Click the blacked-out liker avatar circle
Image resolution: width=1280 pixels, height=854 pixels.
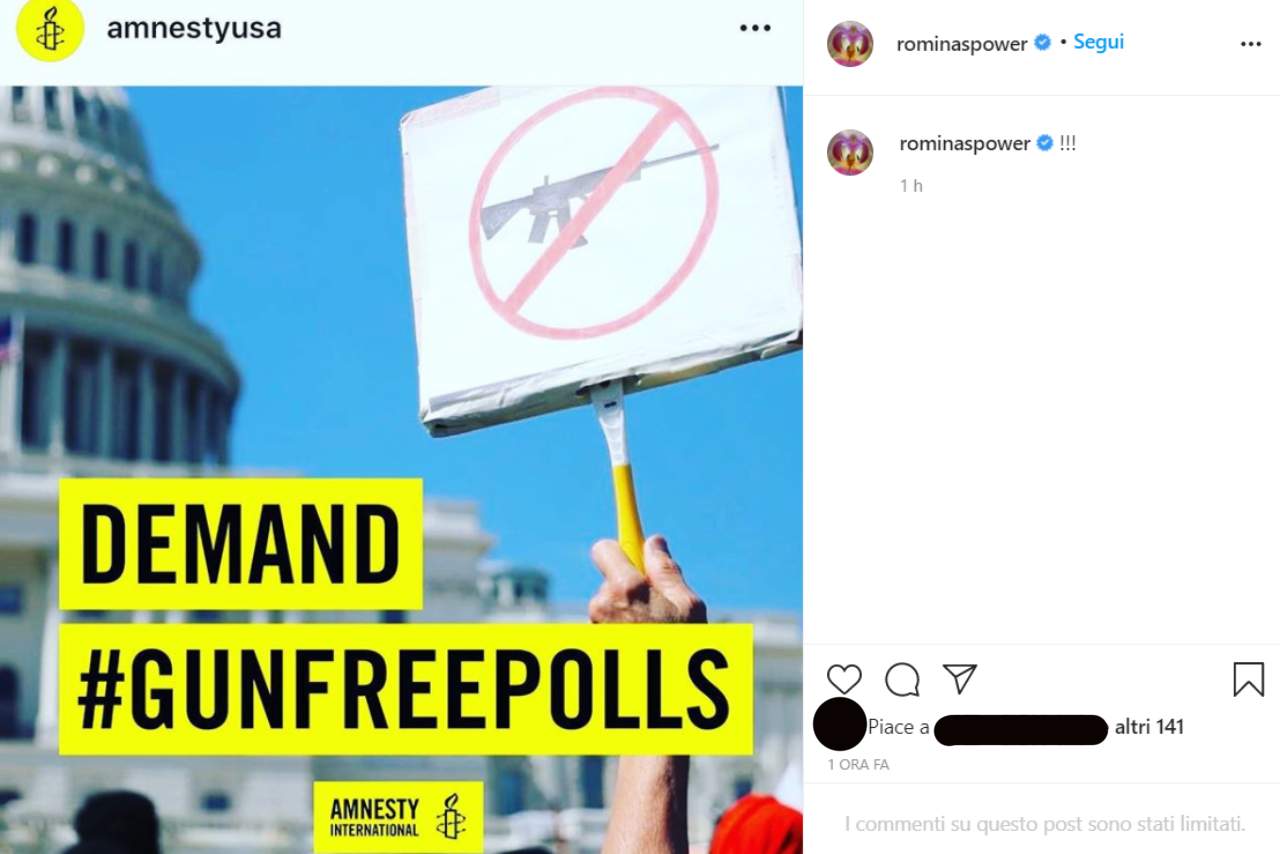839,724
